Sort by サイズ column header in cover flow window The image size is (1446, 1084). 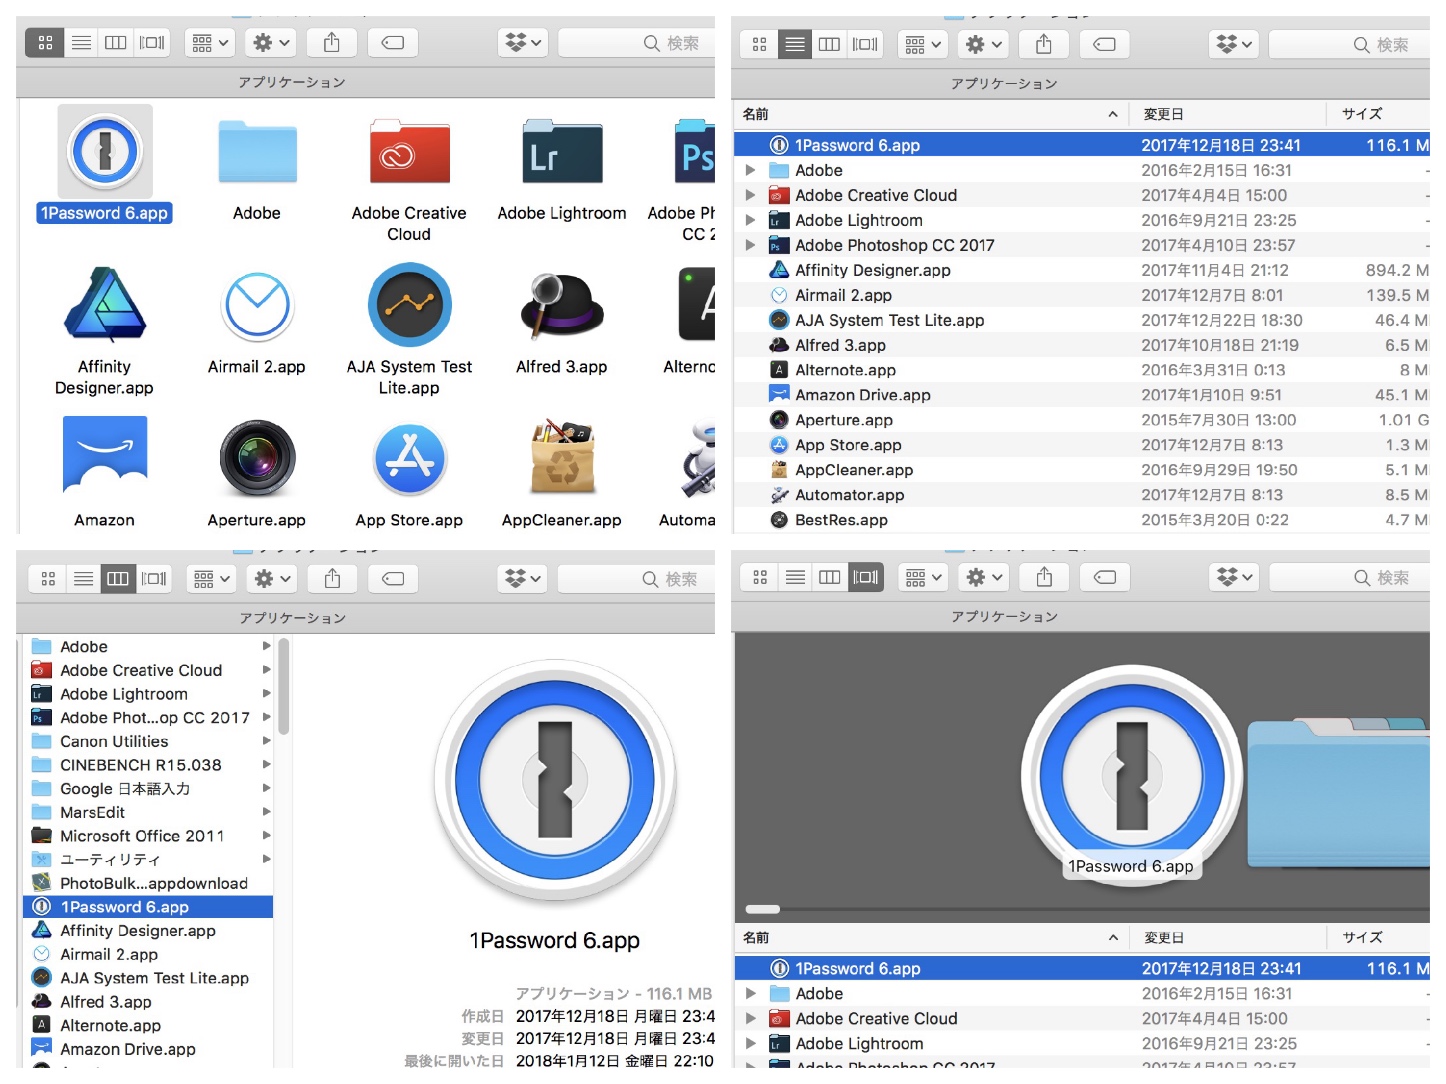click(x=1379, y=938)
